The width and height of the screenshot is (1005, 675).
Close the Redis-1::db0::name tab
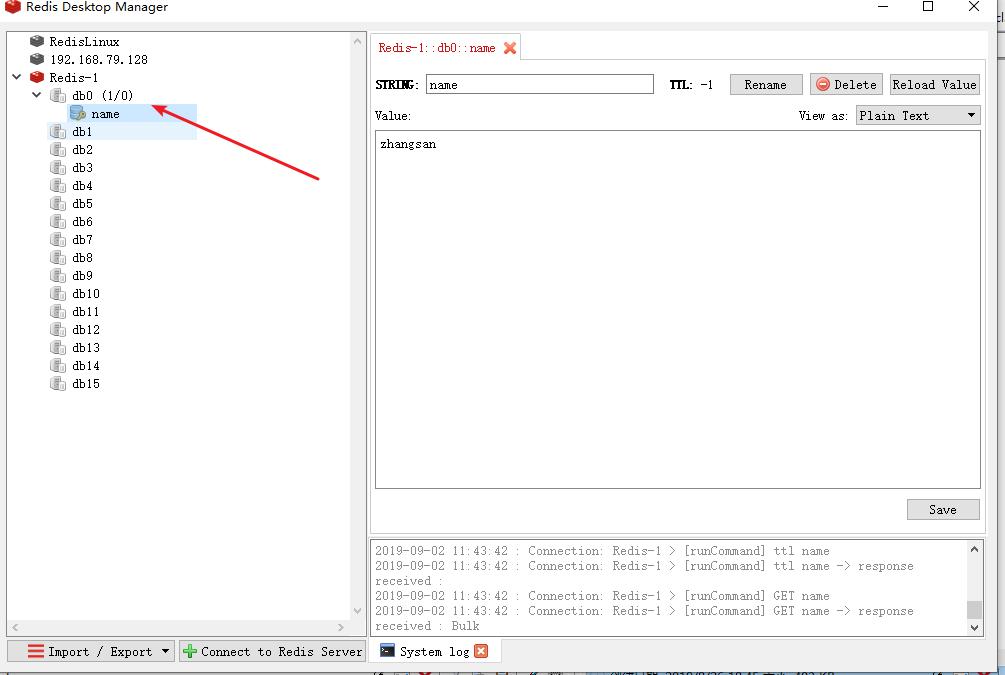point(510,48)
